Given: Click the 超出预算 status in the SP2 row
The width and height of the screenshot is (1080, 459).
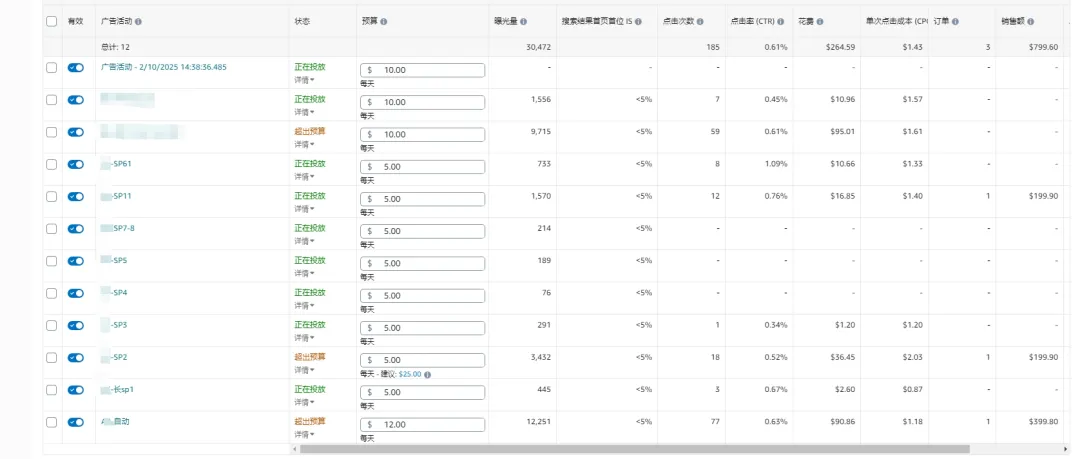Looking at the screenshot, I should pyautogui.click(x=310, y=357).
